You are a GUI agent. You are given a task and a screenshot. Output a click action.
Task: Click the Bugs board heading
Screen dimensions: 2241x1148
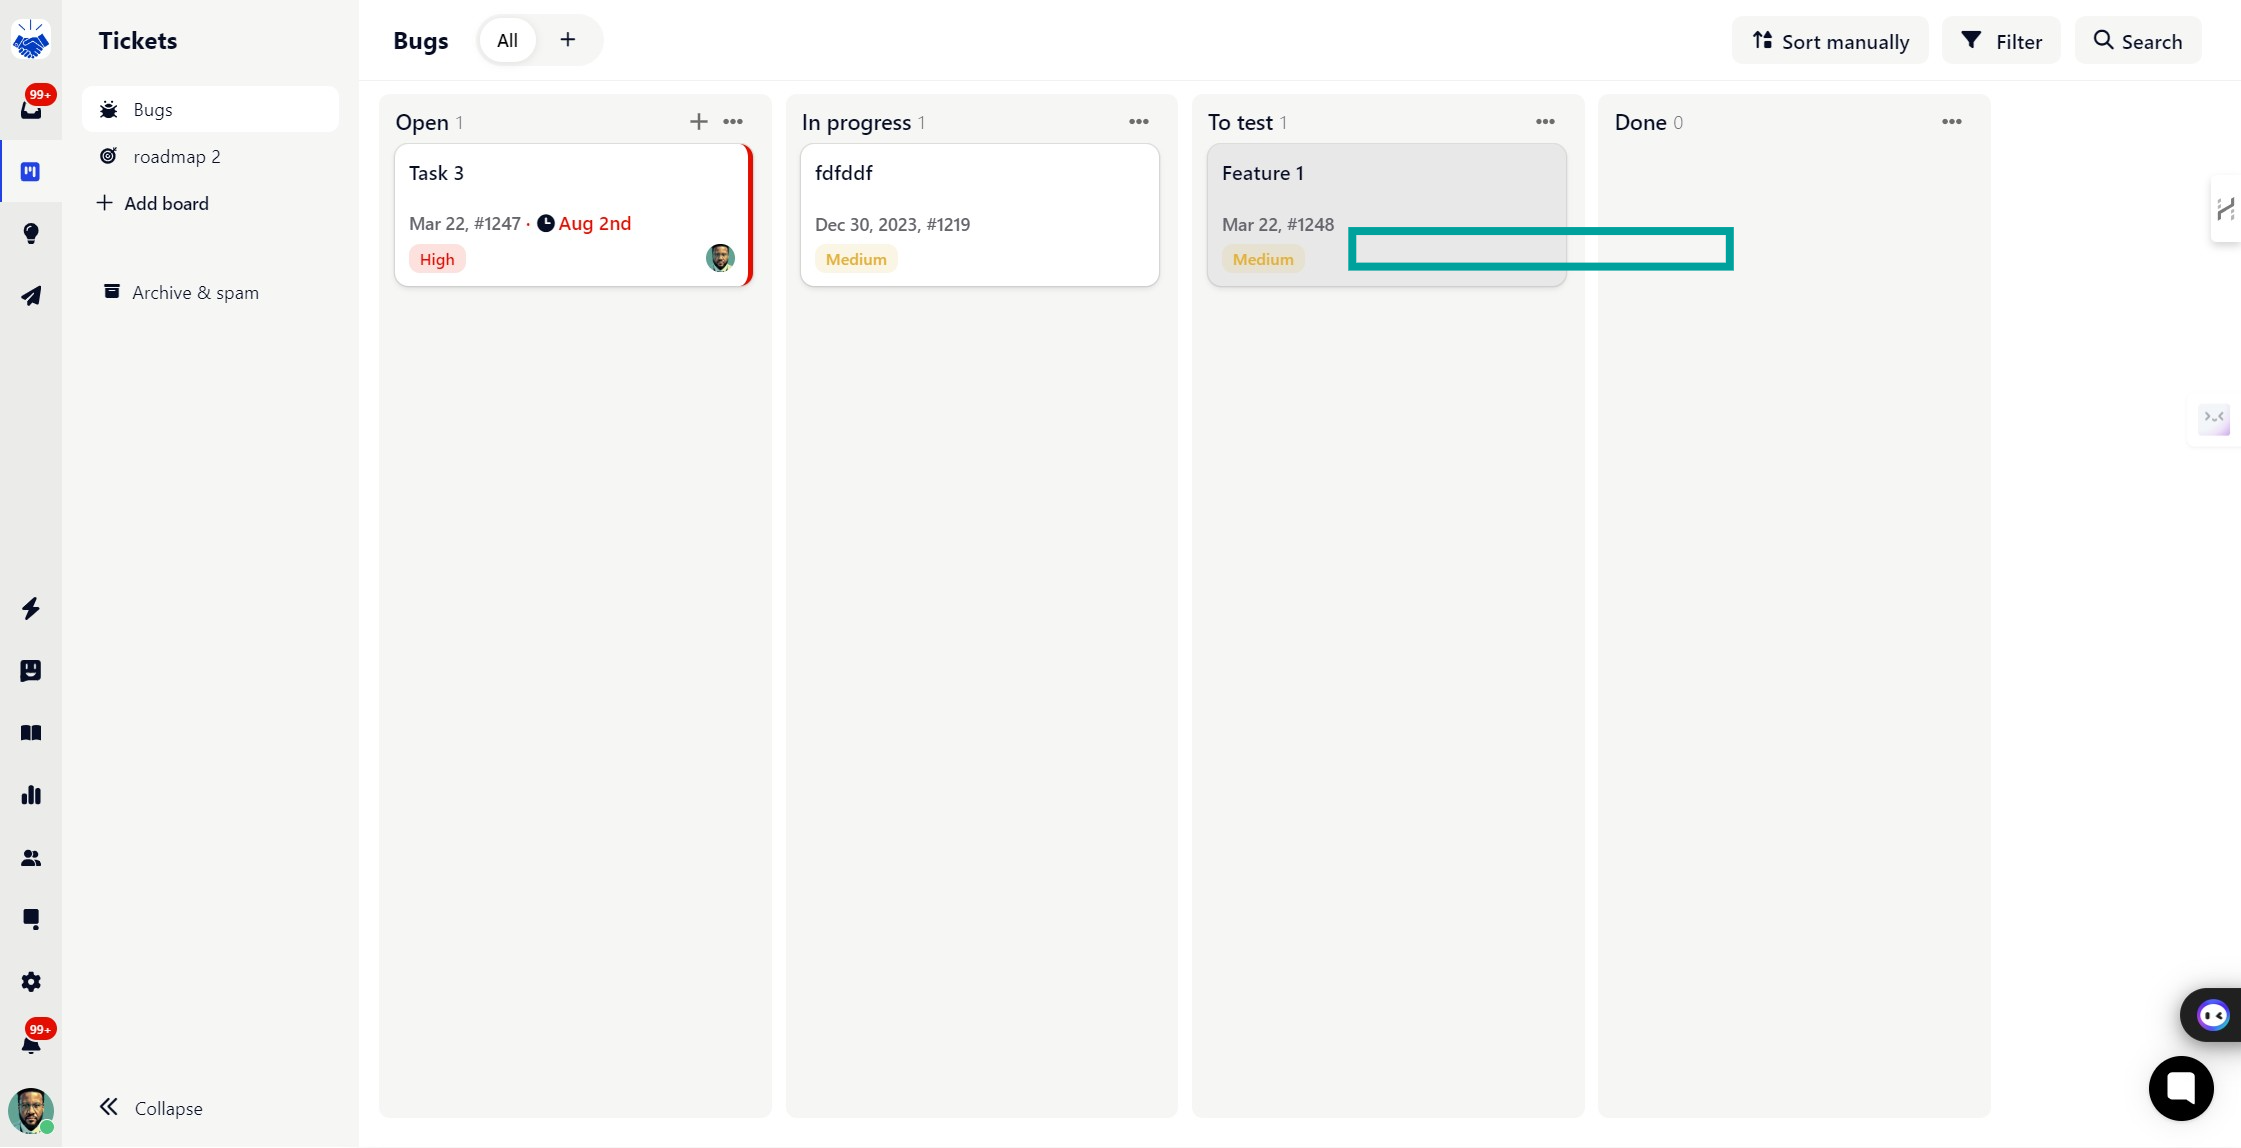point(421,41)
